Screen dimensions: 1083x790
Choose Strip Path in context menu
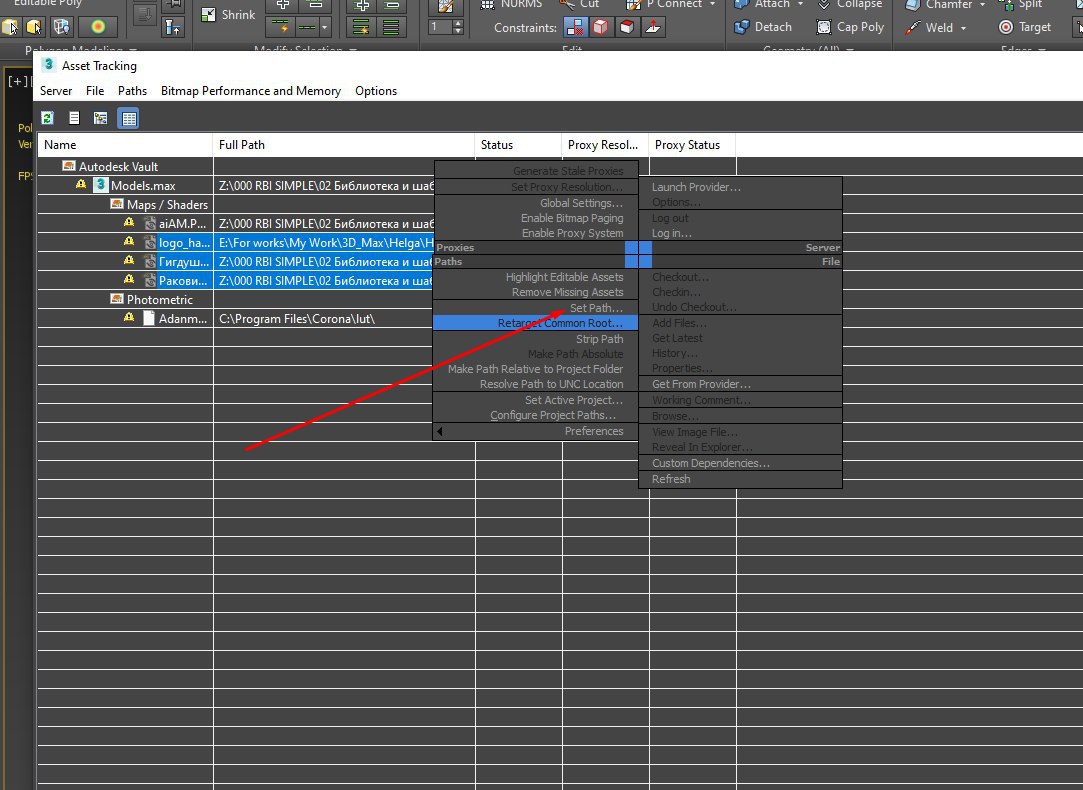coord(600,339)
